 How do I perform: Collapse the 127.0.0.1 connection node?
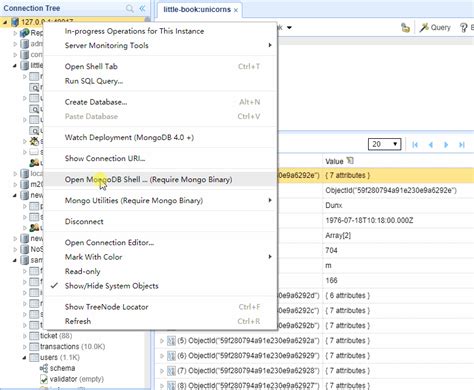pyautogui.click(x=5, y=22)
